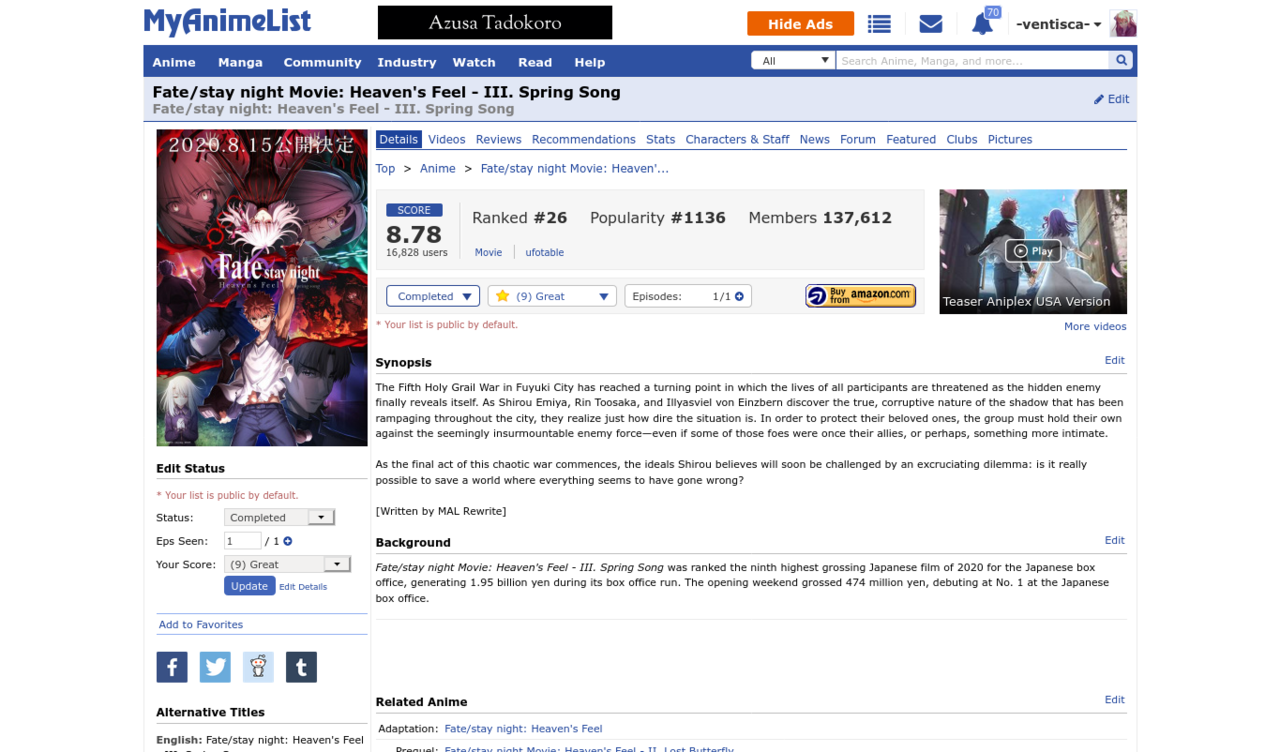Click the Fate/stay night Movie breadcrumb link
Image resolution: width=1280 pixels, height=752 pixels.
[x=575, y=169]
